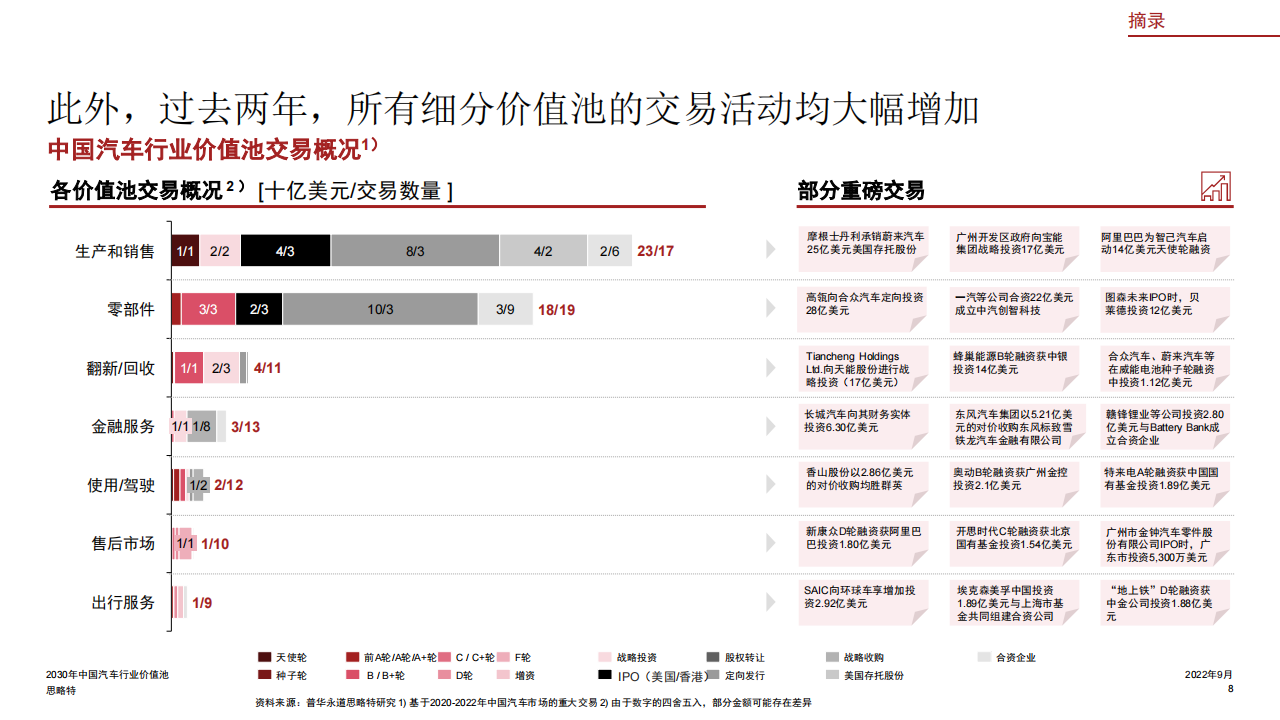Image resolution: width=1280 pixels, height=720 pixels.
Task: Click the 阿里巴巴为智己汽车 deal card
Action: pyautogui.click(x=1165, y=249)
